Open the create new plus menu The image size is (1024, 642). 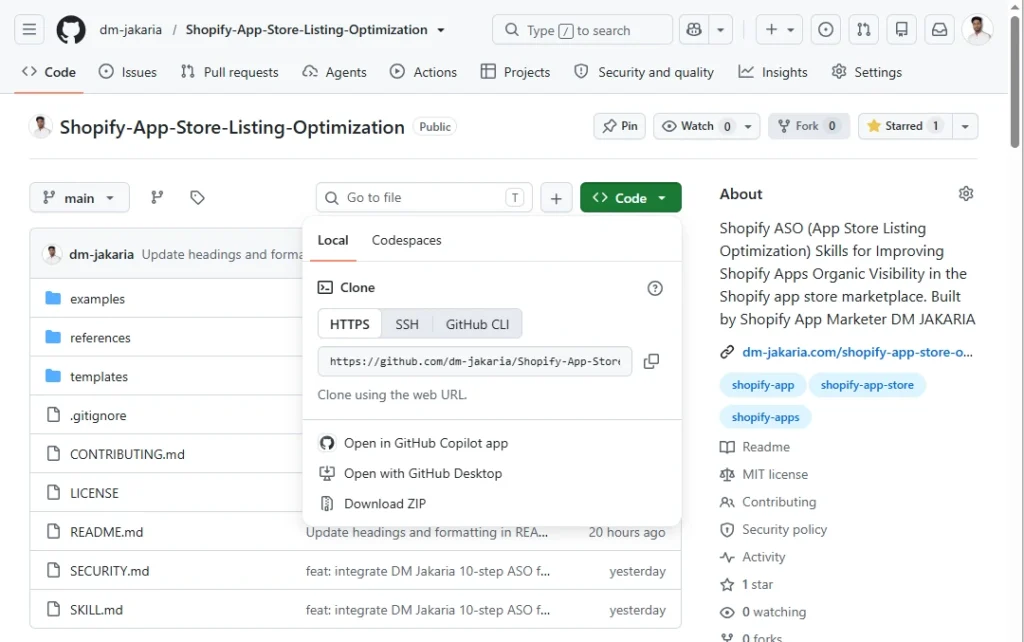point(779,29)
